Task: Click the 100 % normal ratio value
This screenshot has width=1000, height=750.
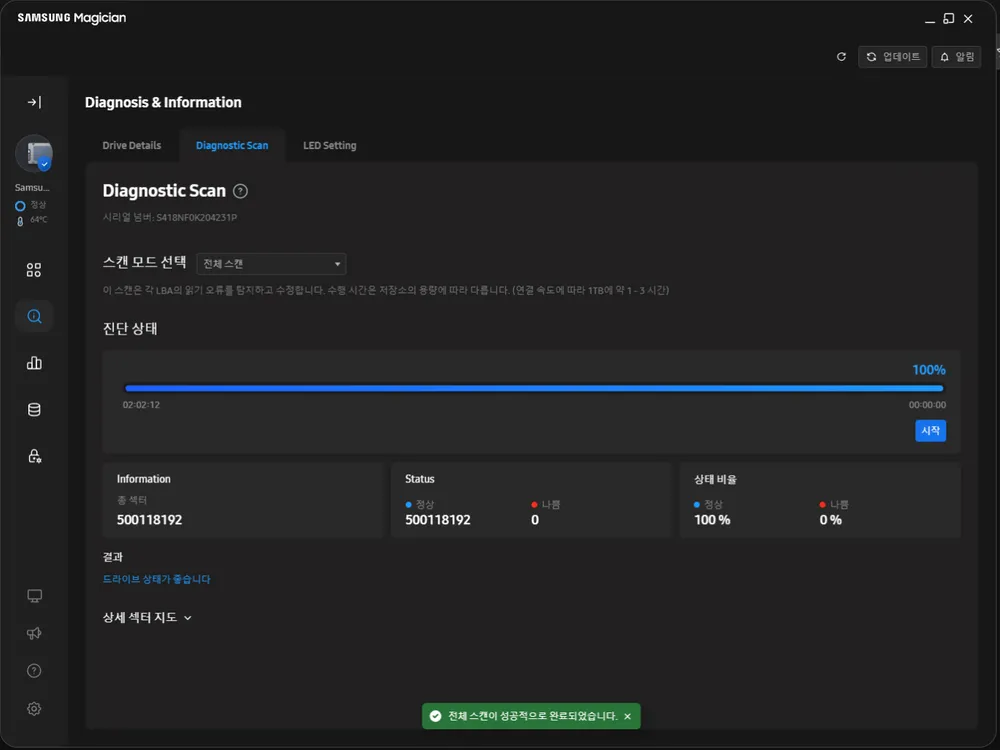Action: point(712,520)
